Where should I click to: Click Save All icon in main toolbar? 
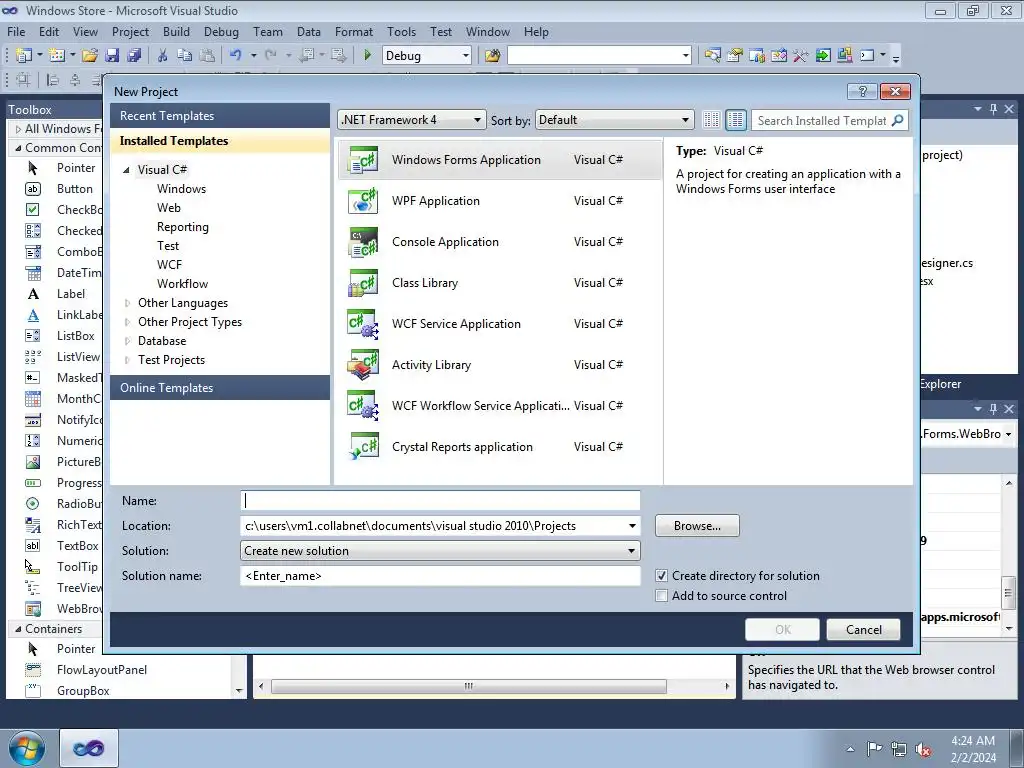[134, 56]
